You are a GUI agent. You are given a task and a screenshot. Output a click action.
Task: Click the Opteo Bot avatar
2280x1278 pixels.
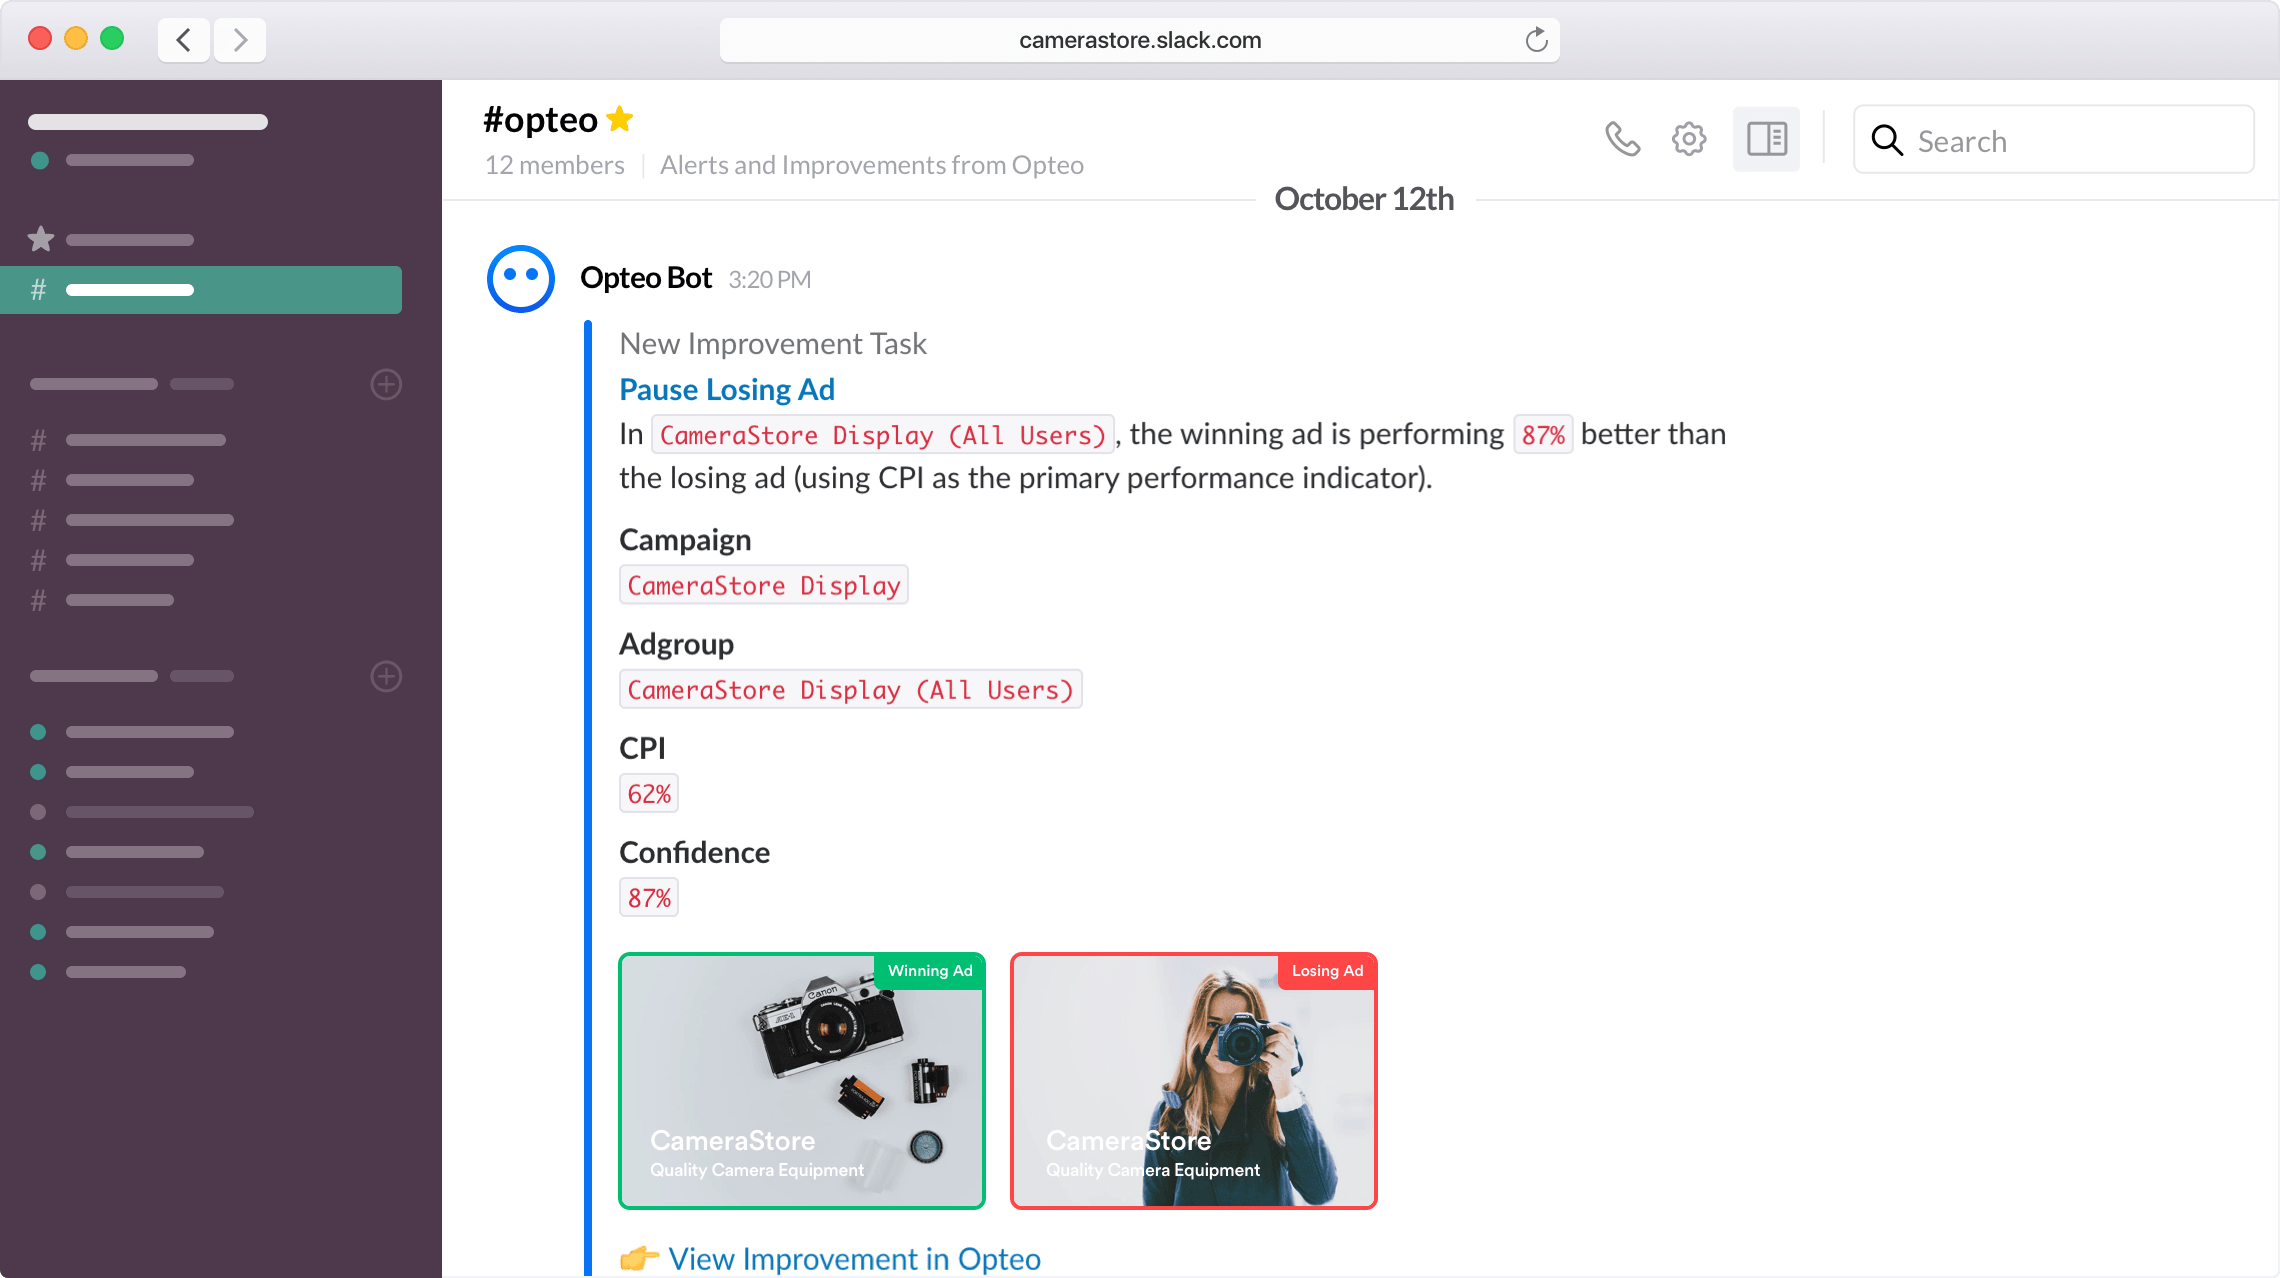pos(520,278)
